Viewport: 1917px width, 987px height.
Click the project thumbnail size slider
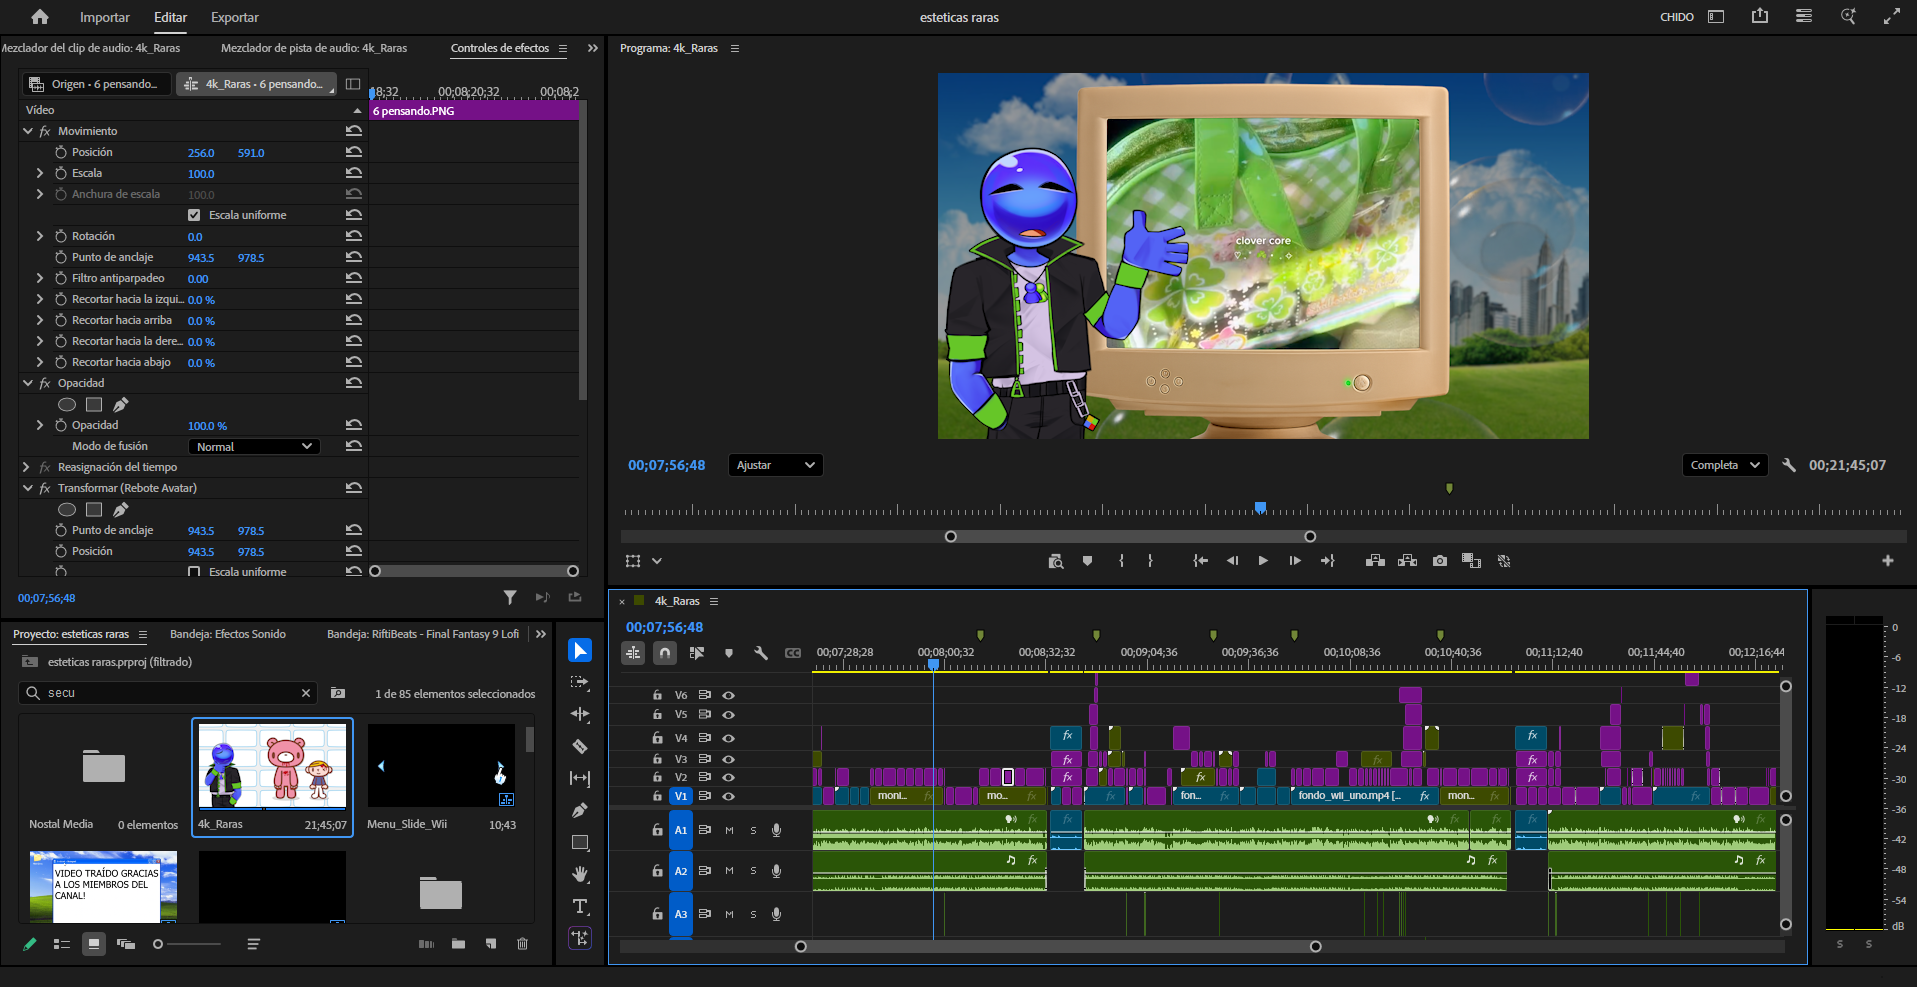tap(188, 943)
